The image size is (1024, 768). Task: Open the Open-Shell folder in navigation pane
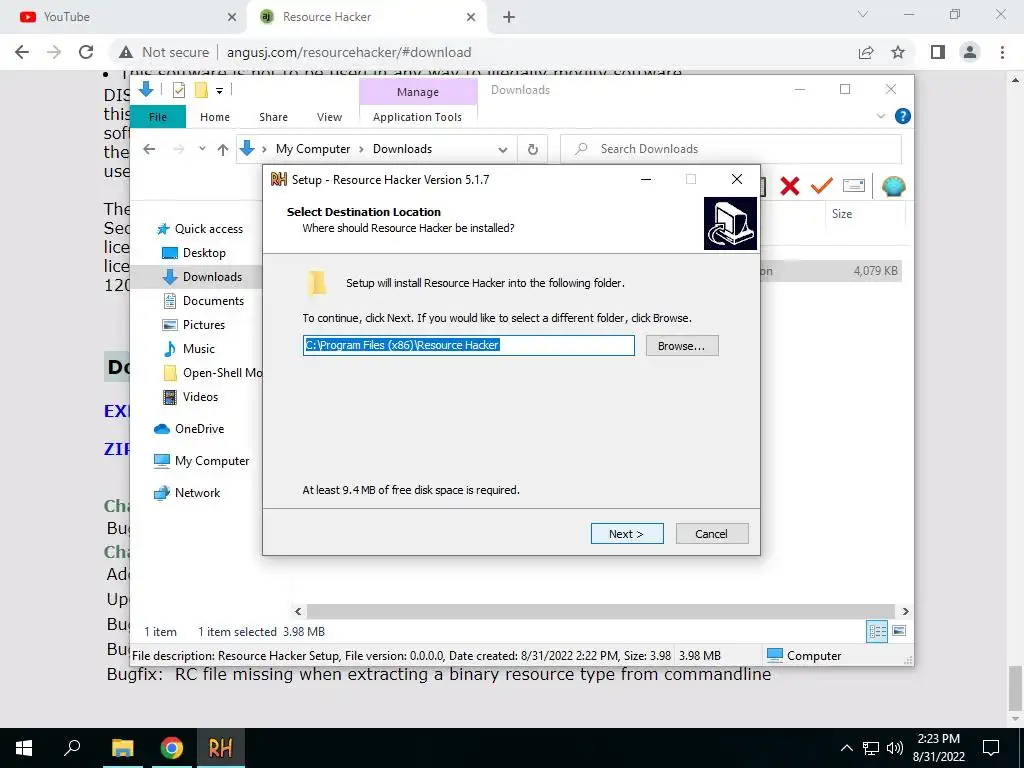(212, 373)
